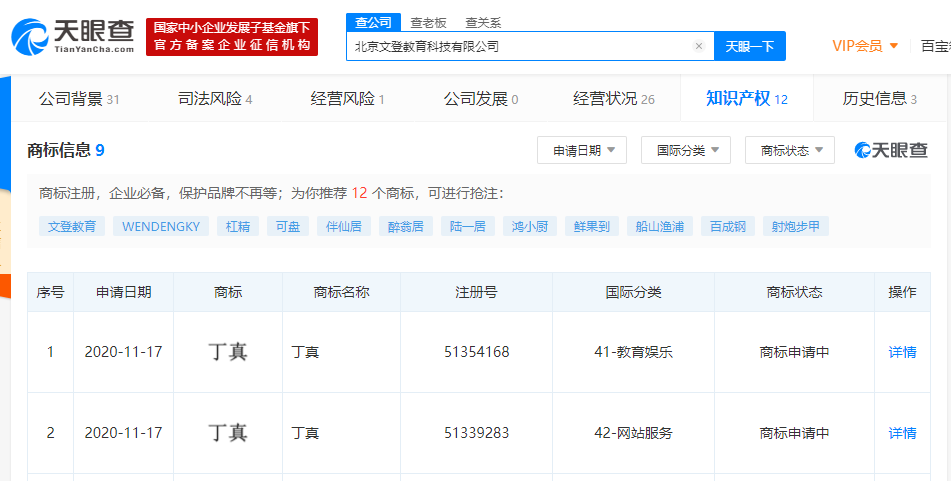This screenshot has height=481, width=951.
Task: Expand the 国际分类 filter dropdown
Action: [x=685, y=150]
